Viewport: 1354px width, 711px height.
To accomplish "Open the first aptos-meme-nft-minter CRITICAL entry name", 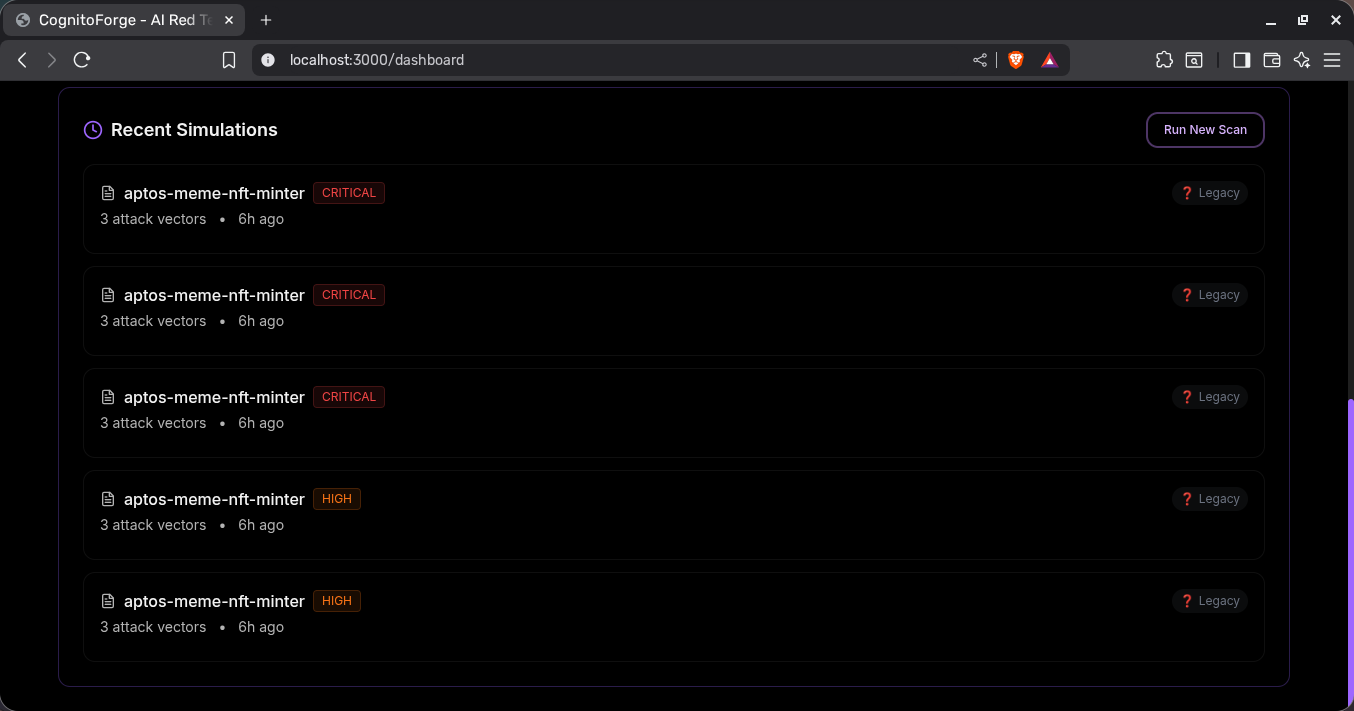I will tap(214, 193).
